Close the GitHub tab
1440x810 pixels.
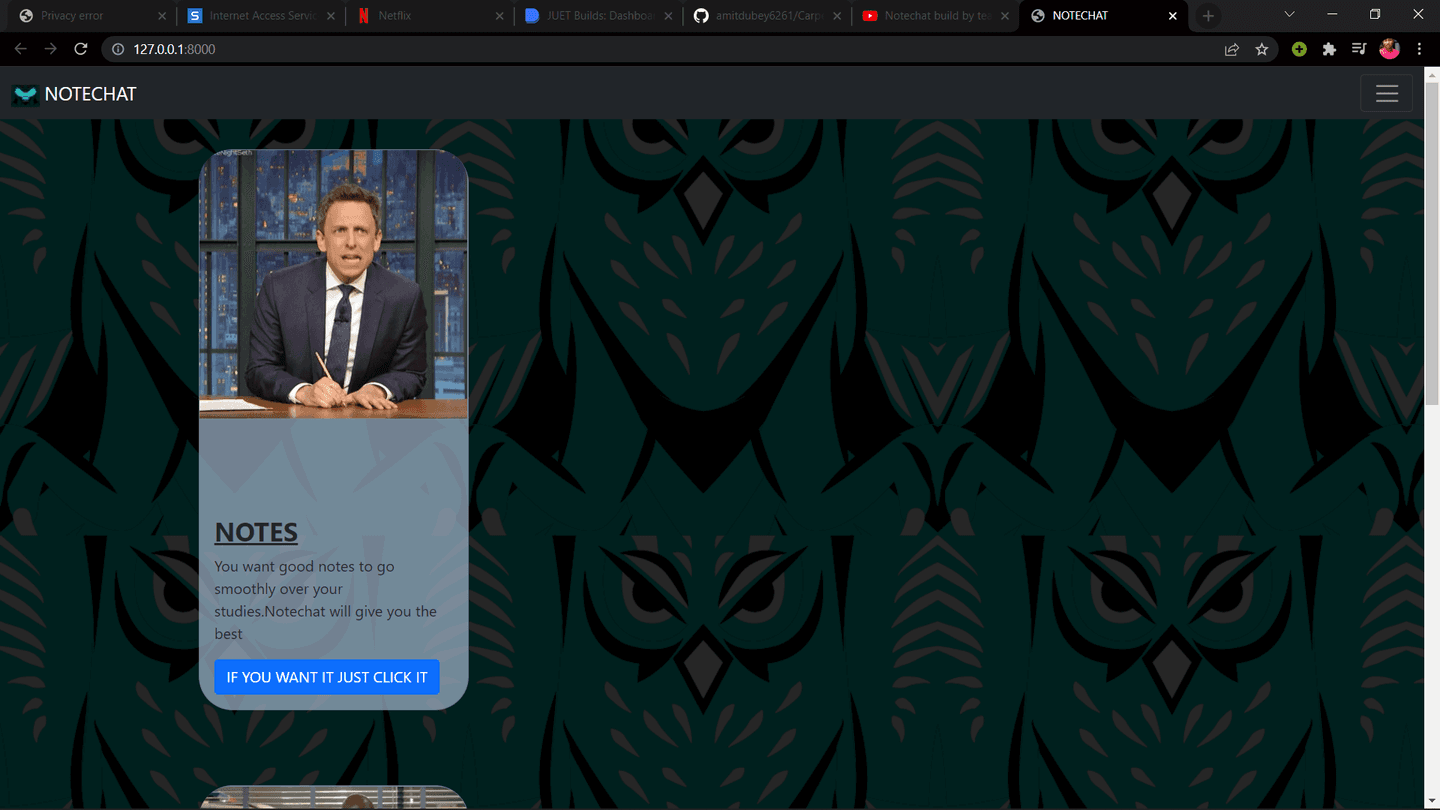click(837, 16)
